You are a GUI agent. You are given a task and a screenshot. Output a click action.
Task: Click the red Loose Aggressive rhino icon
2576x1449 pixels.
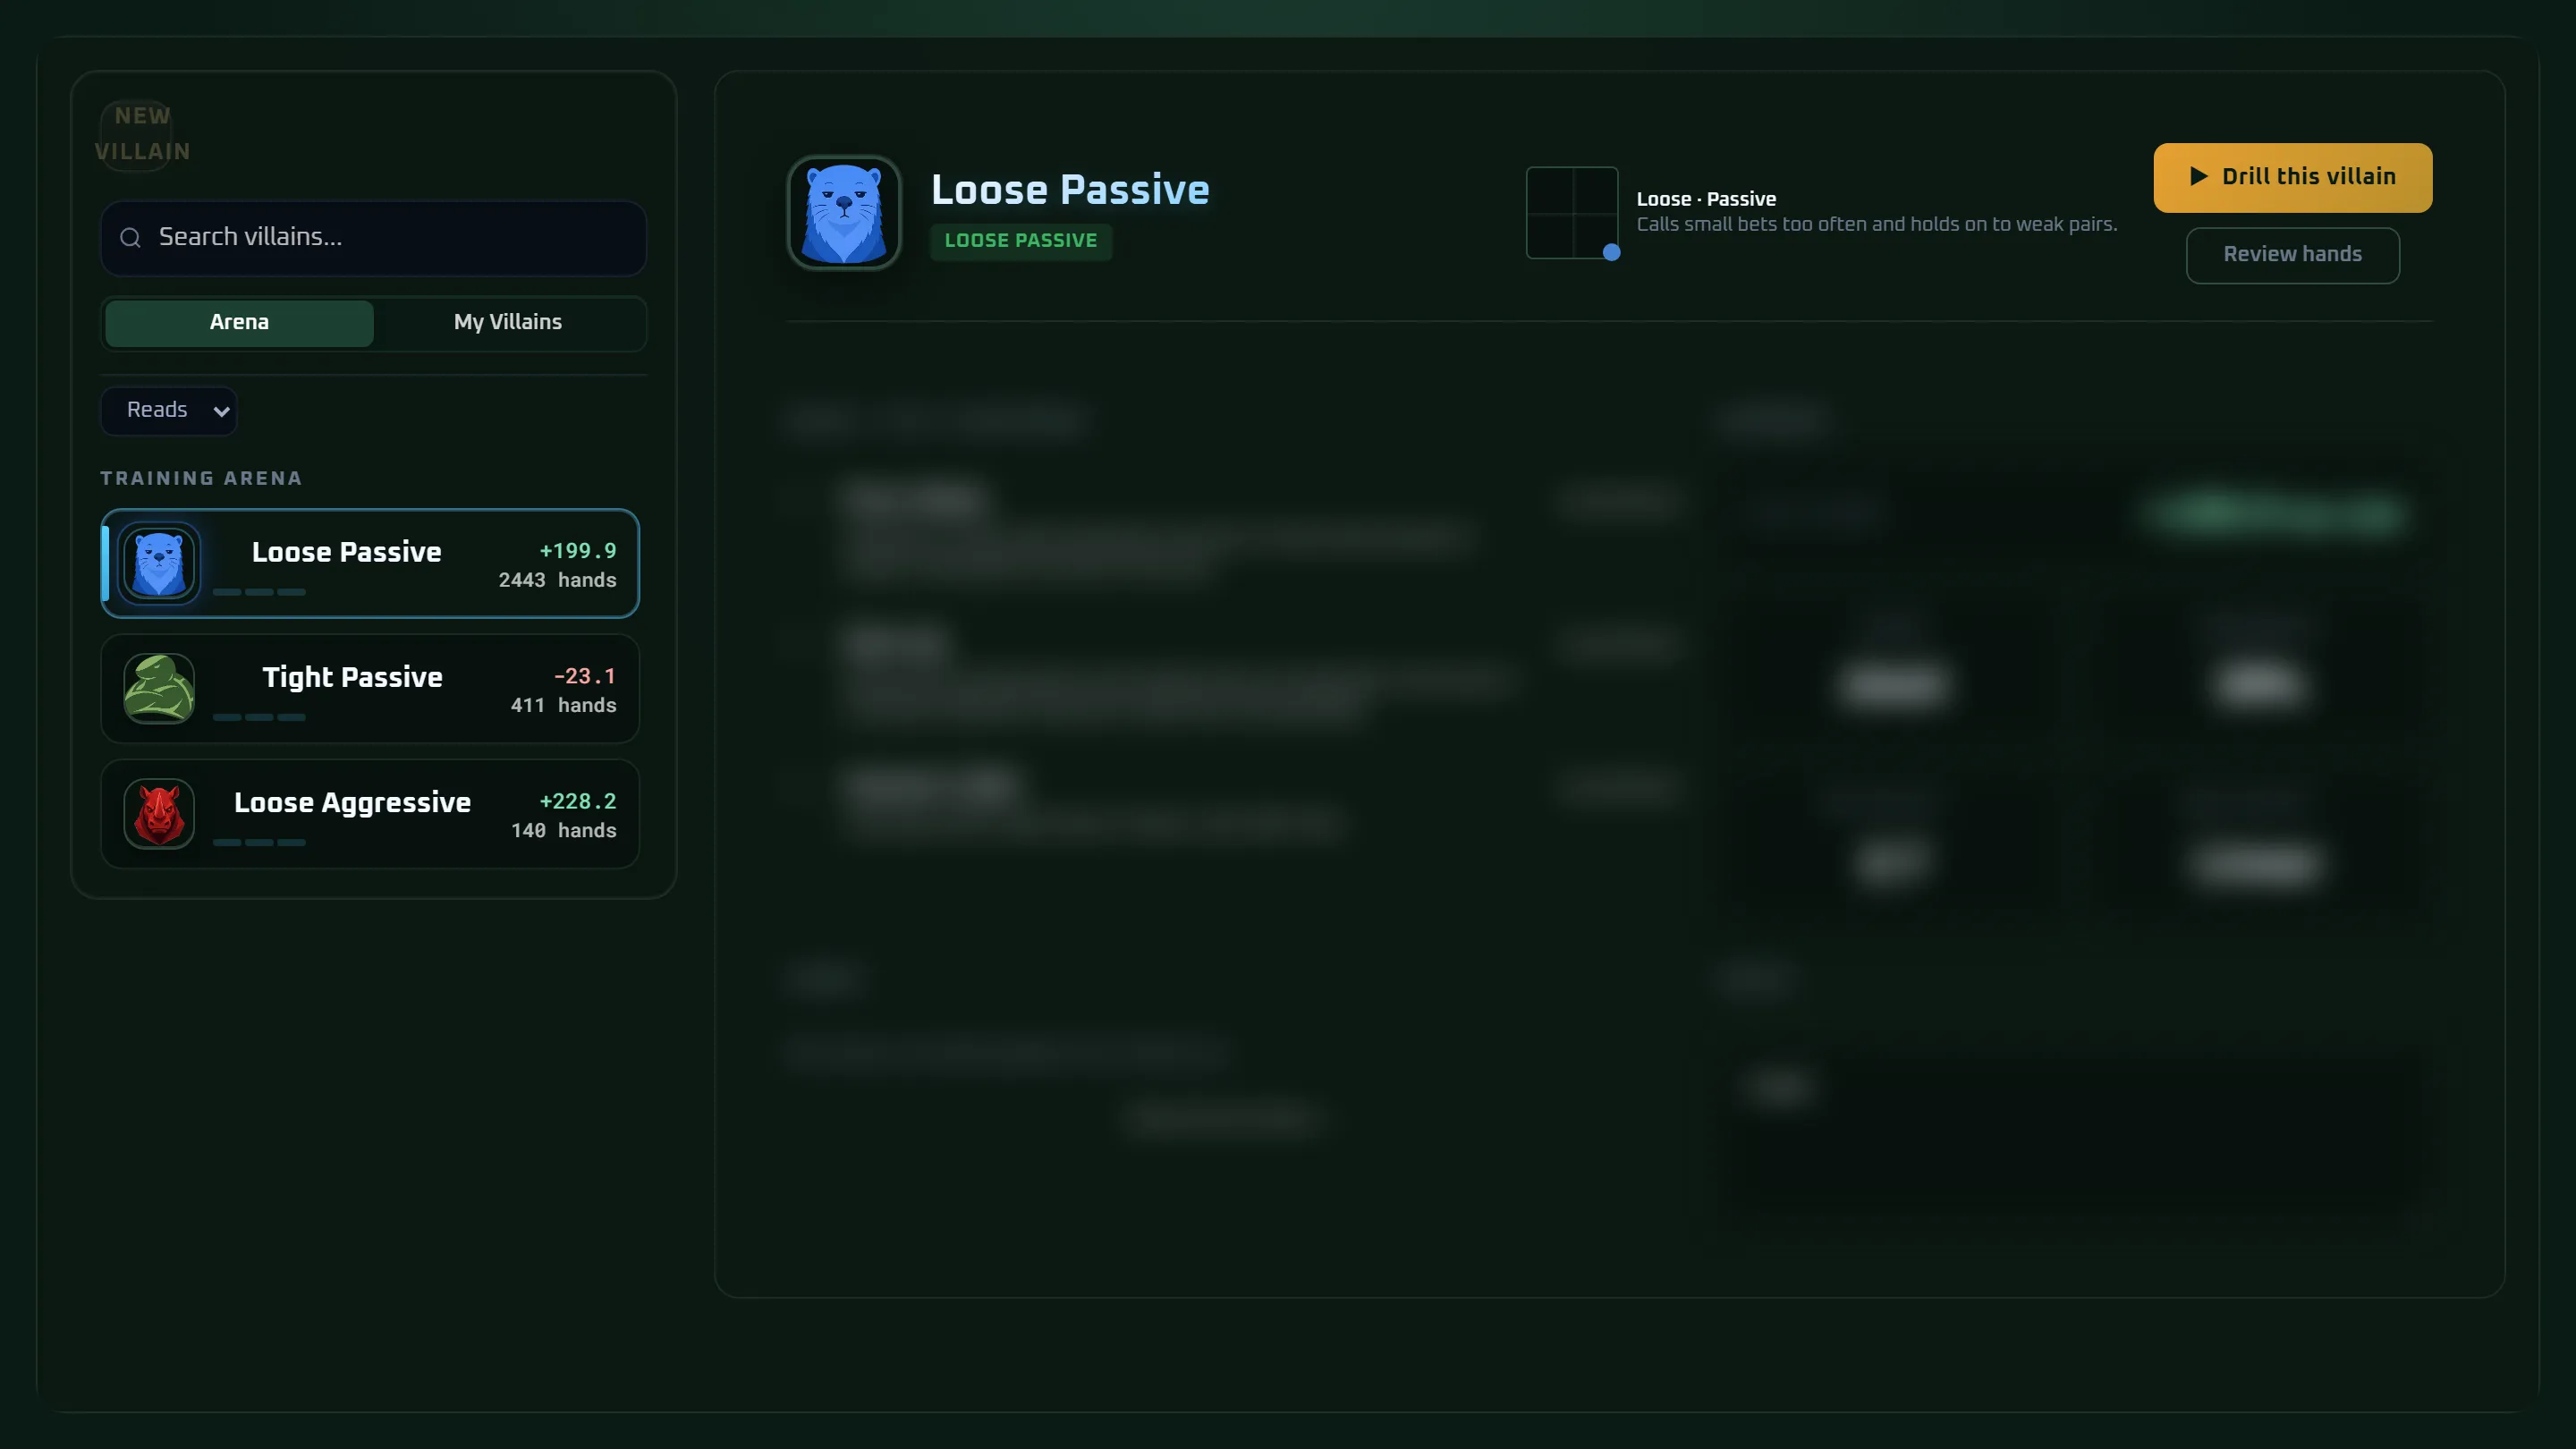tap(159, 814)
